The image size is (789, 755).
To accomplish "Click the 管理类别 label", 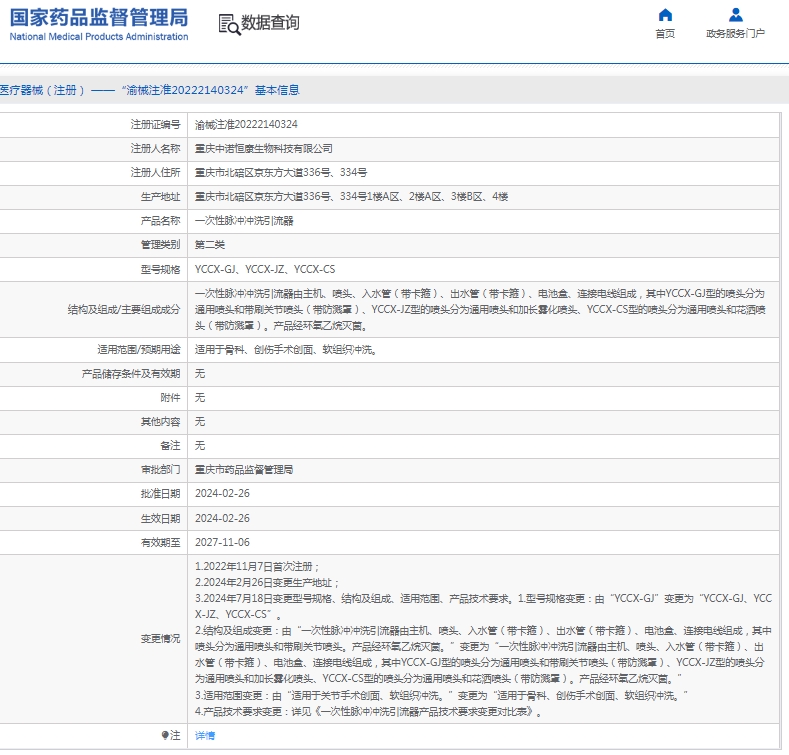I will (160, 245).
